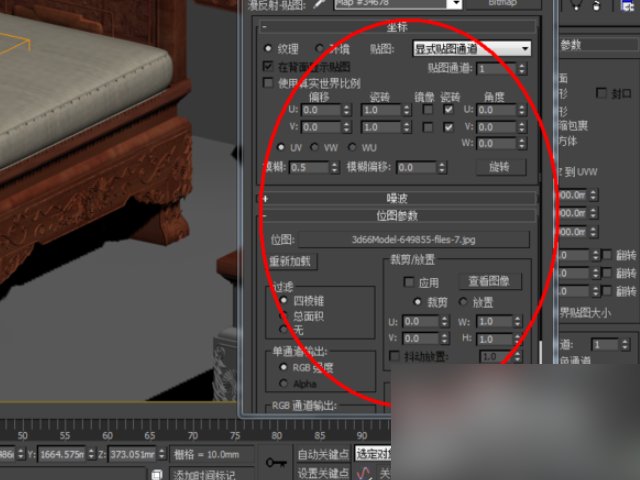
Task: Click the 查看图像 button
Action: pos(489,282)
